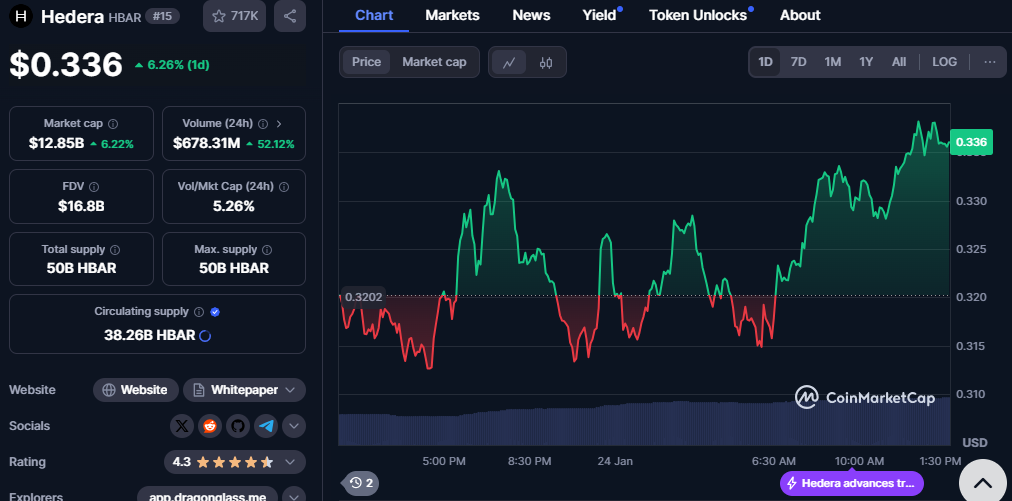Open the GitHub social link

[x=238, y=426]
